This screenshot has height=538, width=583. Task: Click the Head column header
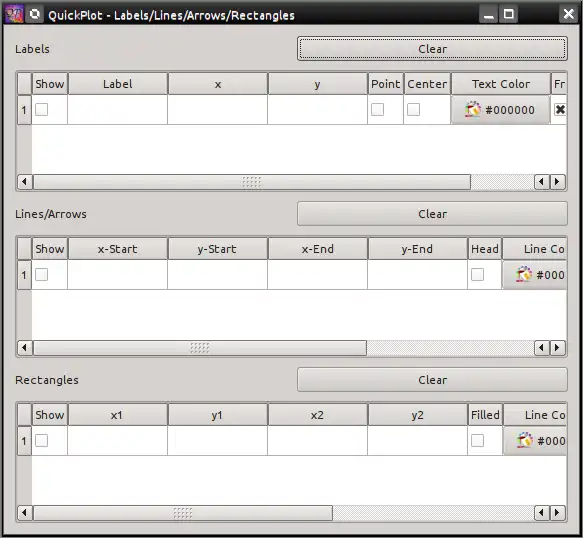(485, 249)
